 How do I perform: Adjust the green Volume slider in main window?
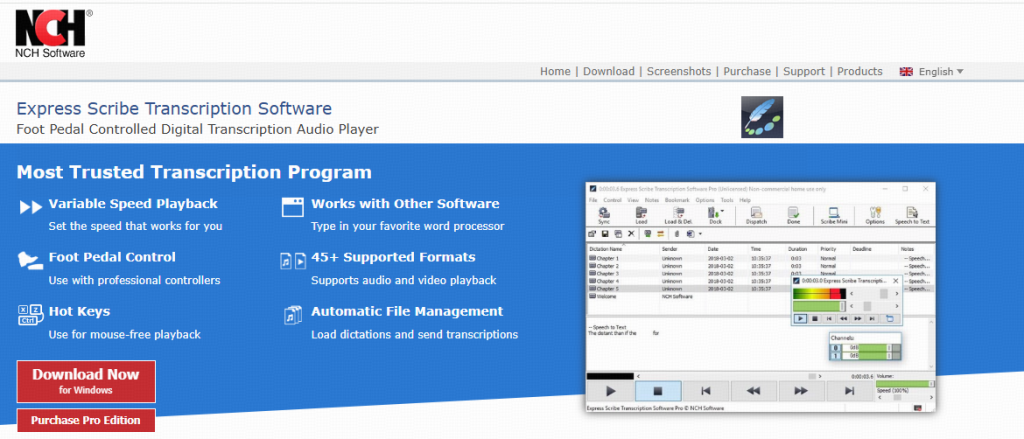click(904, 384)
